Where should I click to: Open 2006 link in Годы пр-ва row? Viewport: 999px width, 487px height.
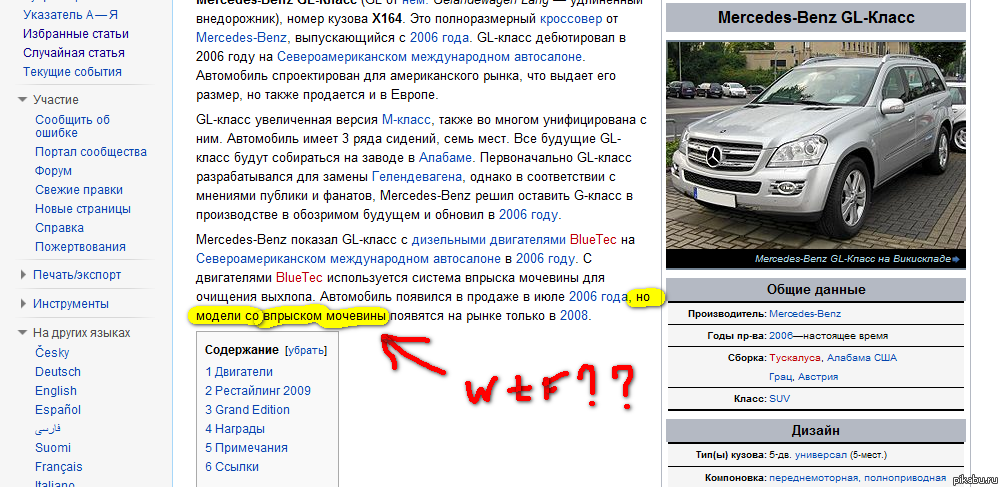[781, 335]
